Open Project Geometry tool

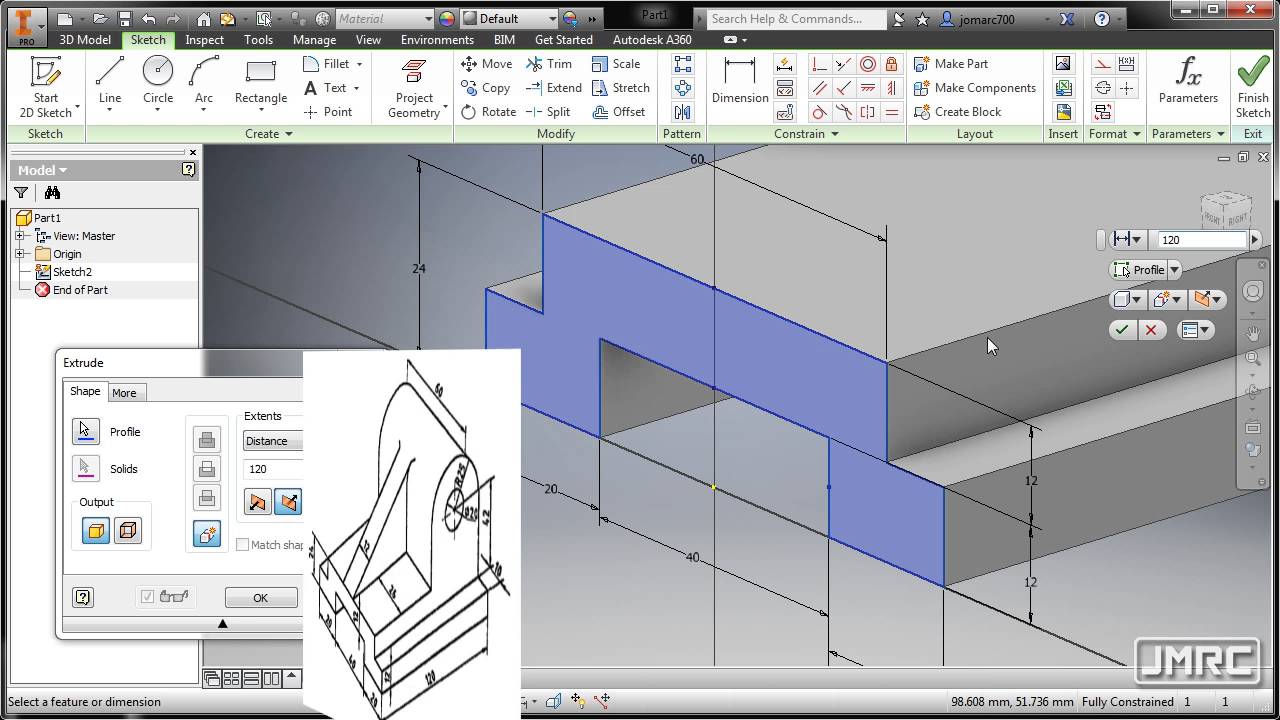(x=414, y=87)
